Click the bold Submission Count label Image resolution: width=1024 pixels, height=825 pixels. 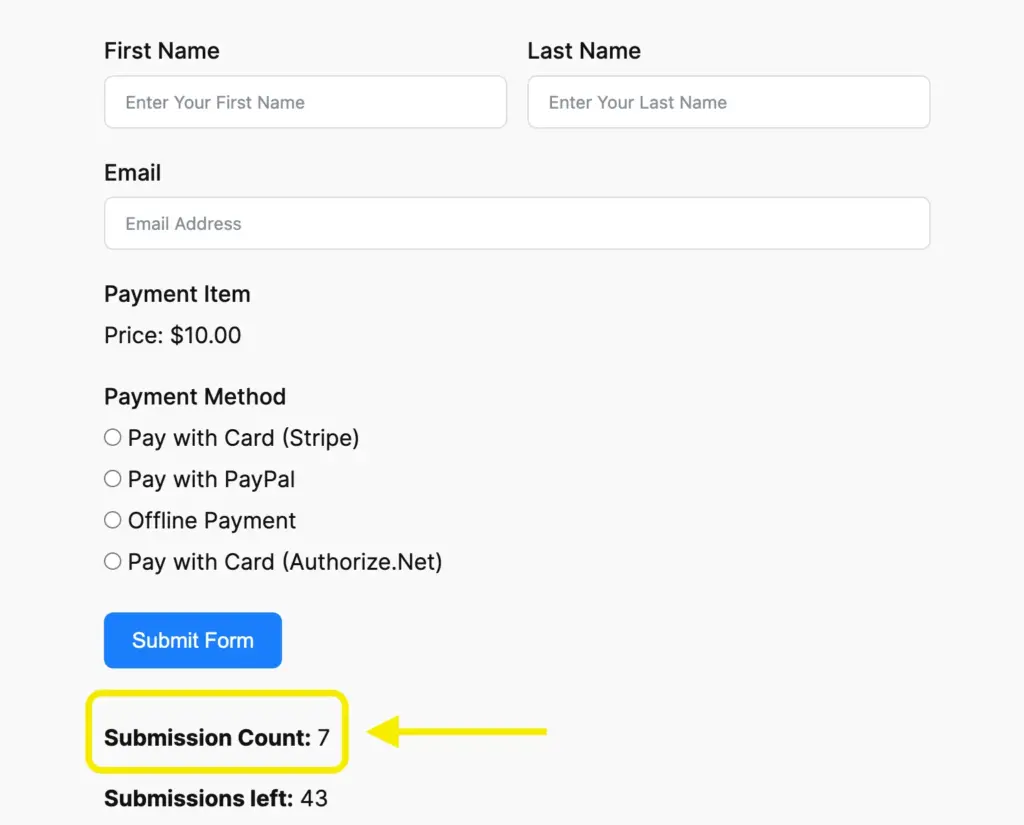coord(207,738)
